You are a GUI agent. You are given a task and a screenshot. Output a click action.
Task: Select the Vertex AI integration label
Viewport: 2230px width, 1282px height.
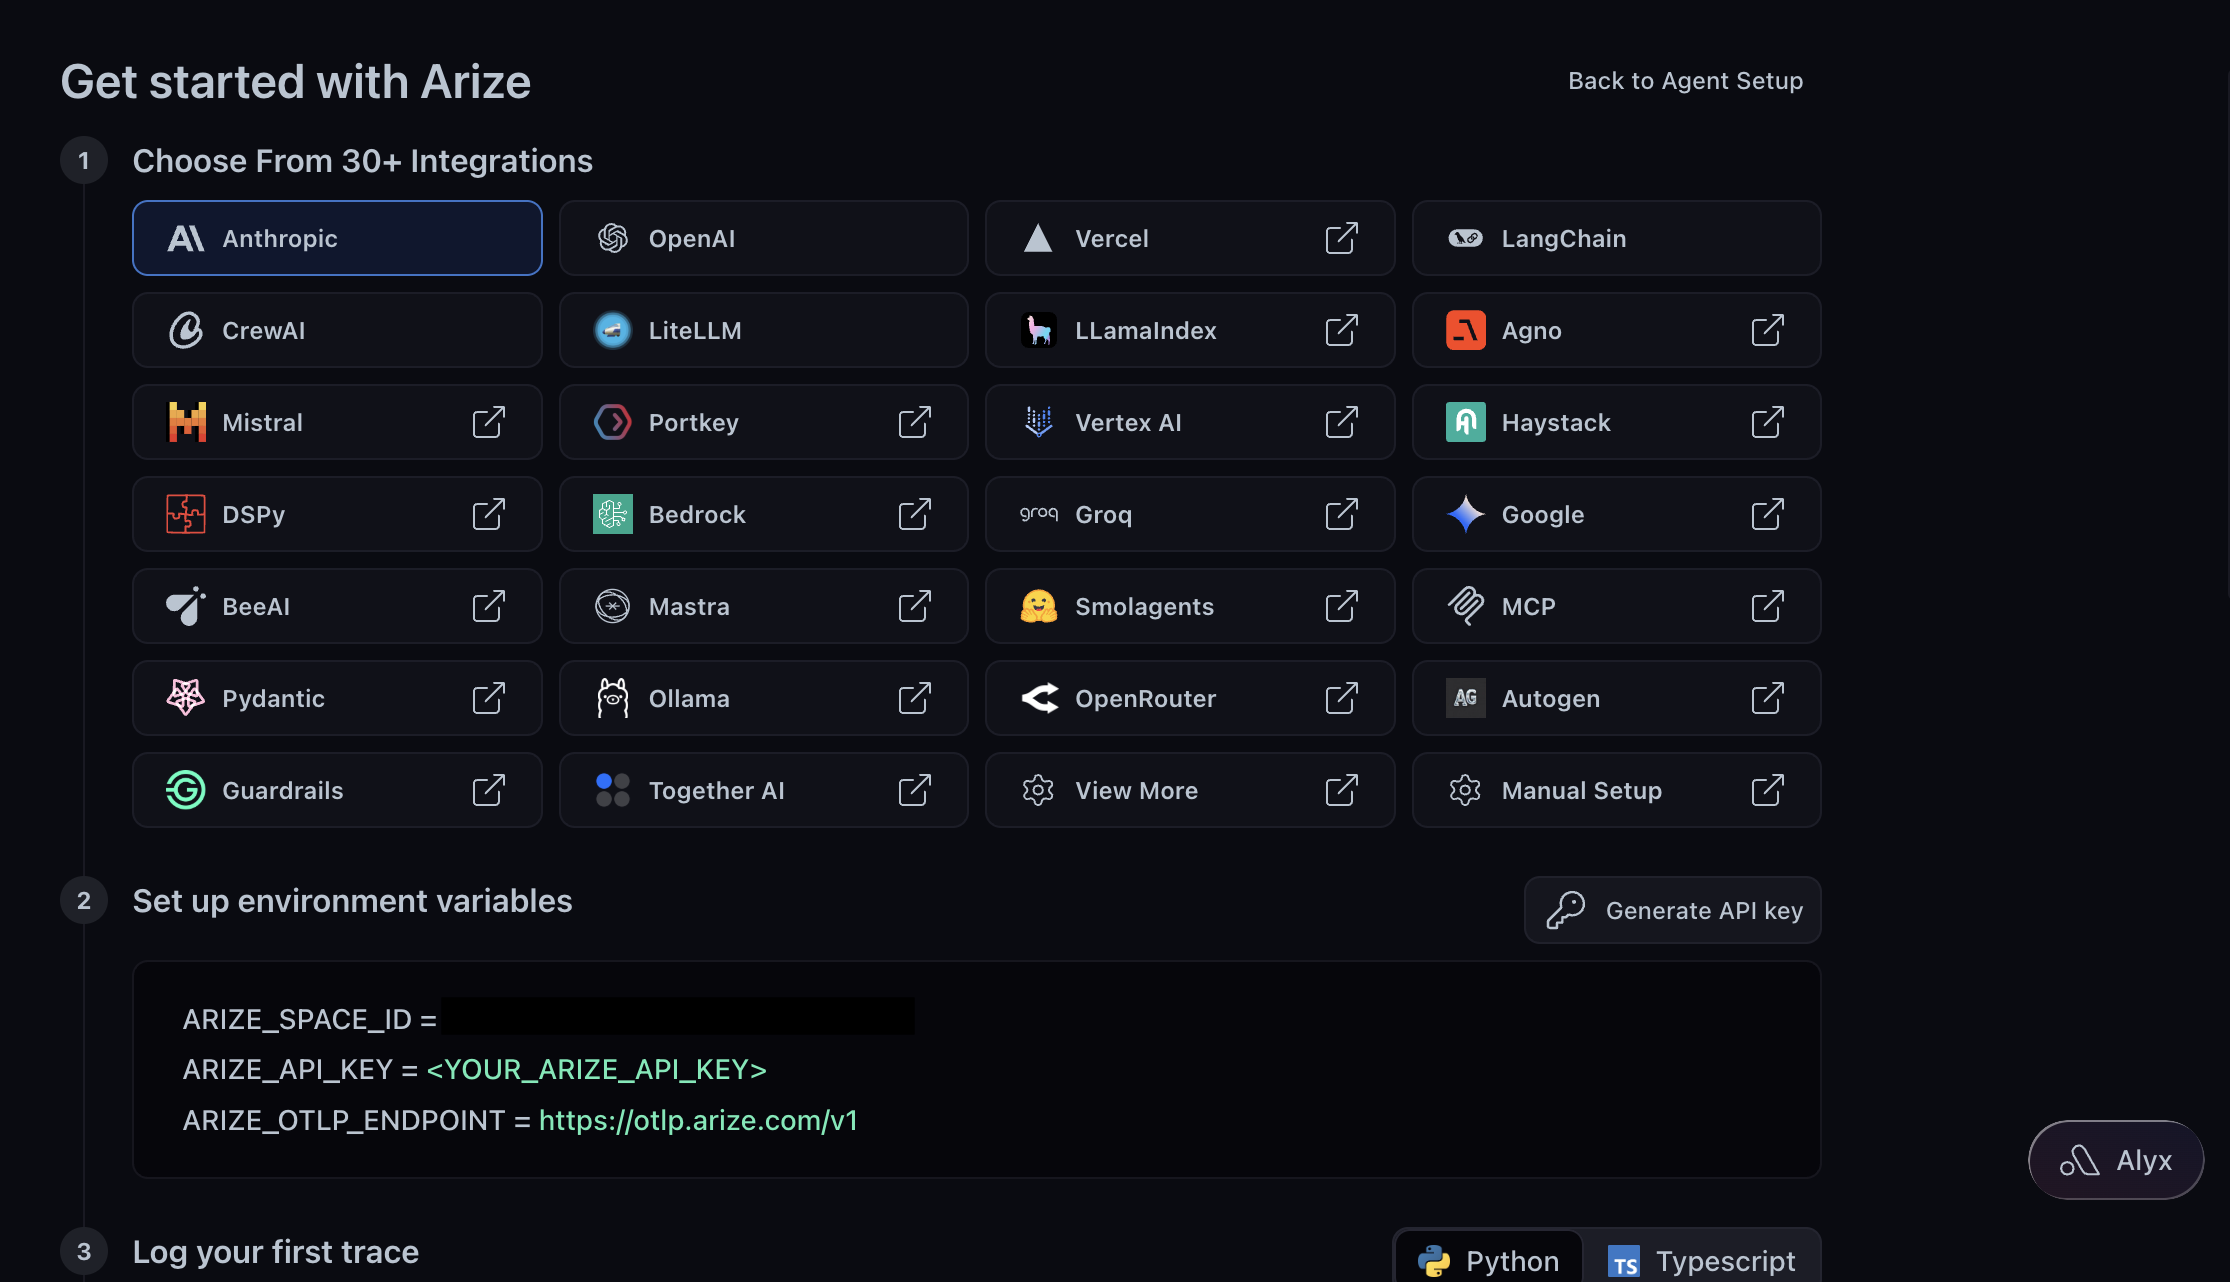1128,422
